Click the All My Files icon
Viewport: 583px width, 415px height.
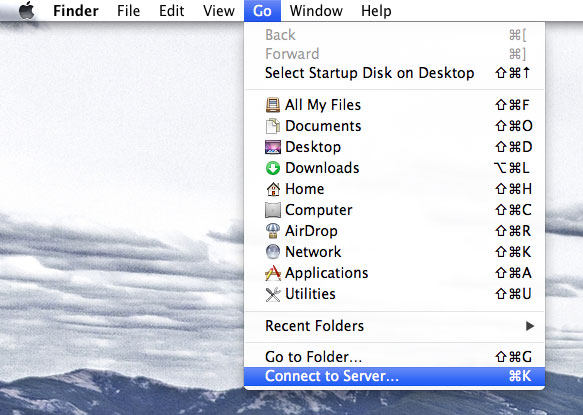coord(273,105)
